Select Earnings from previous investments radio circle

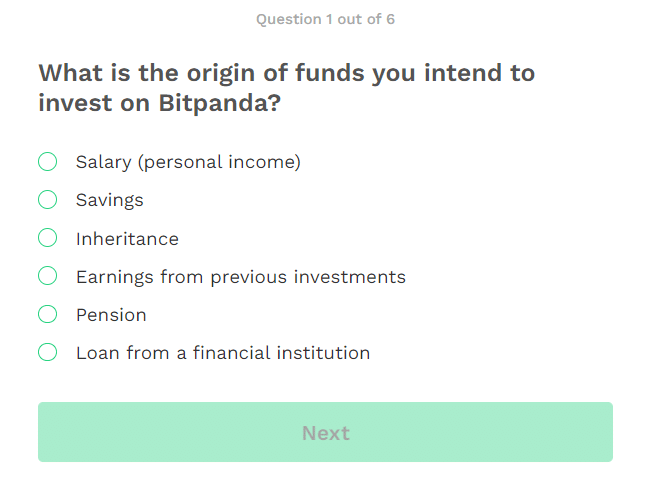tap(48, 276)
